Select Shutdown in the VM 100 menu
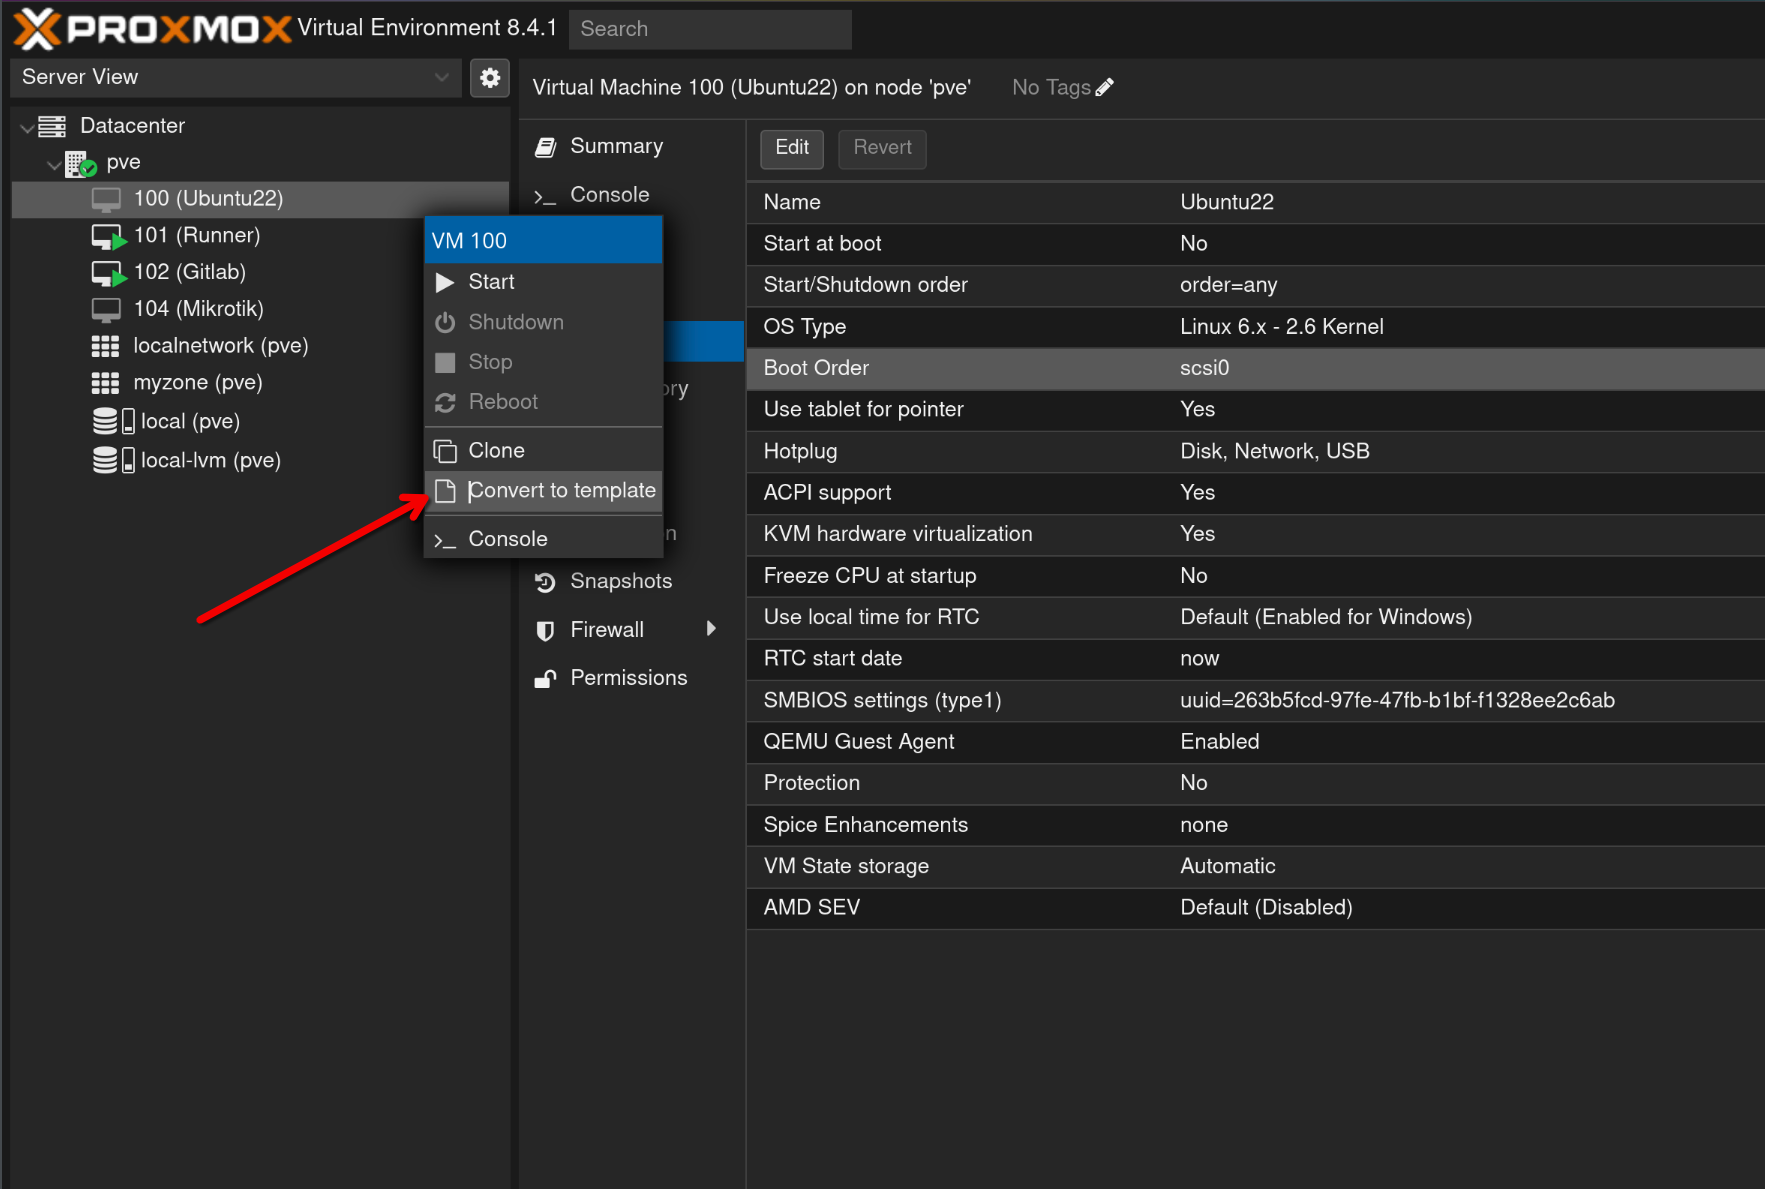1765x1189 pixels. pos(543,322)
